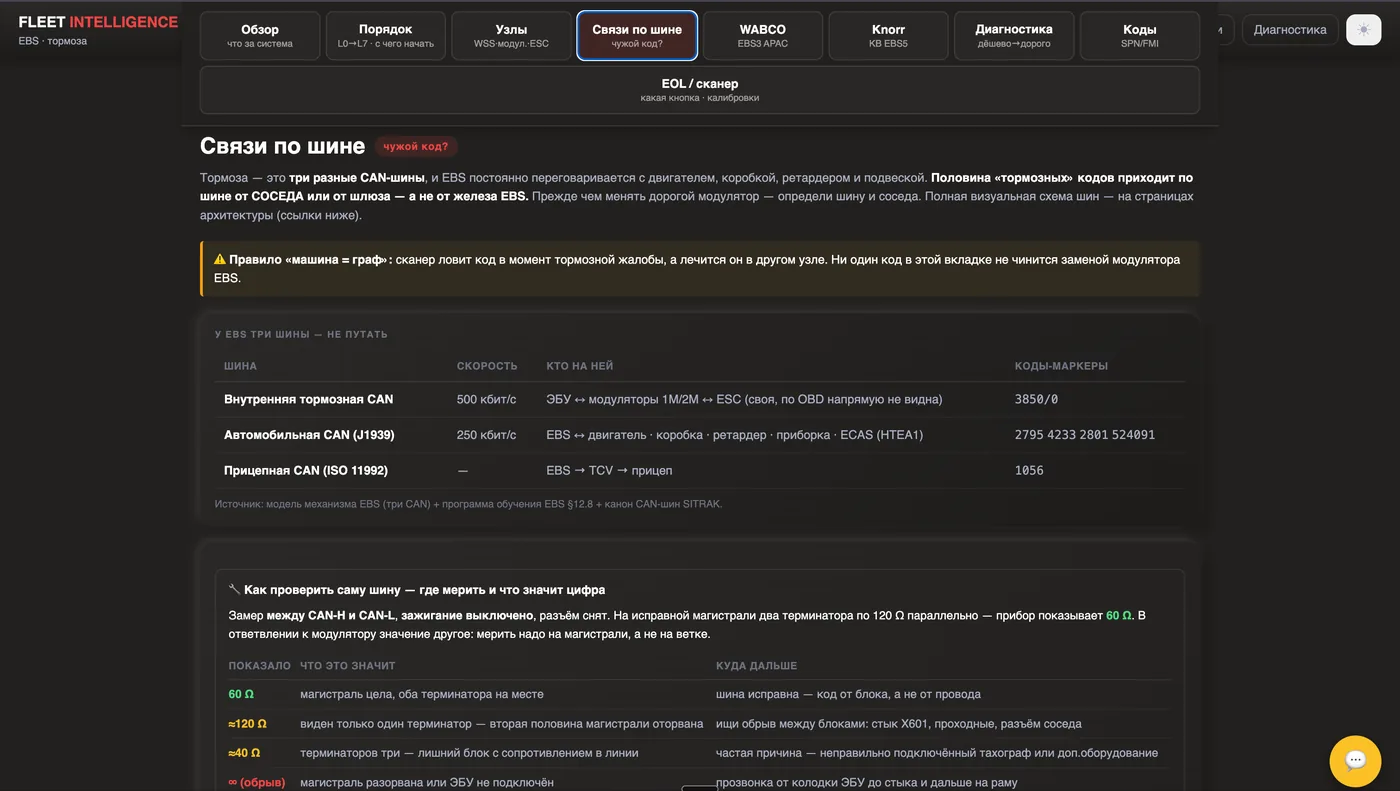Screen dimensions: 1400x791
Task: Click the 'Как проверить саму шину' heading
Action: pos(424,590)
